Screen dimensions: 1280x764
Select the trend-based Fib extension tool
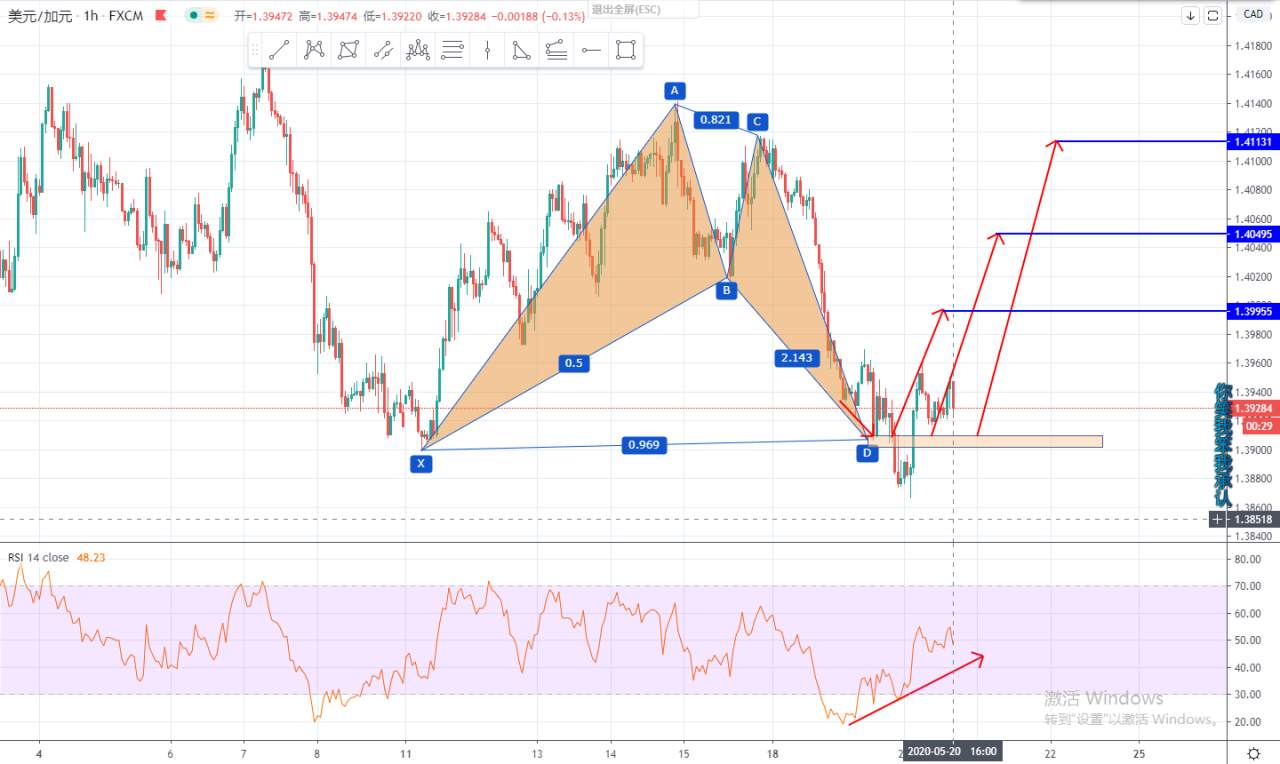[556, 50]
